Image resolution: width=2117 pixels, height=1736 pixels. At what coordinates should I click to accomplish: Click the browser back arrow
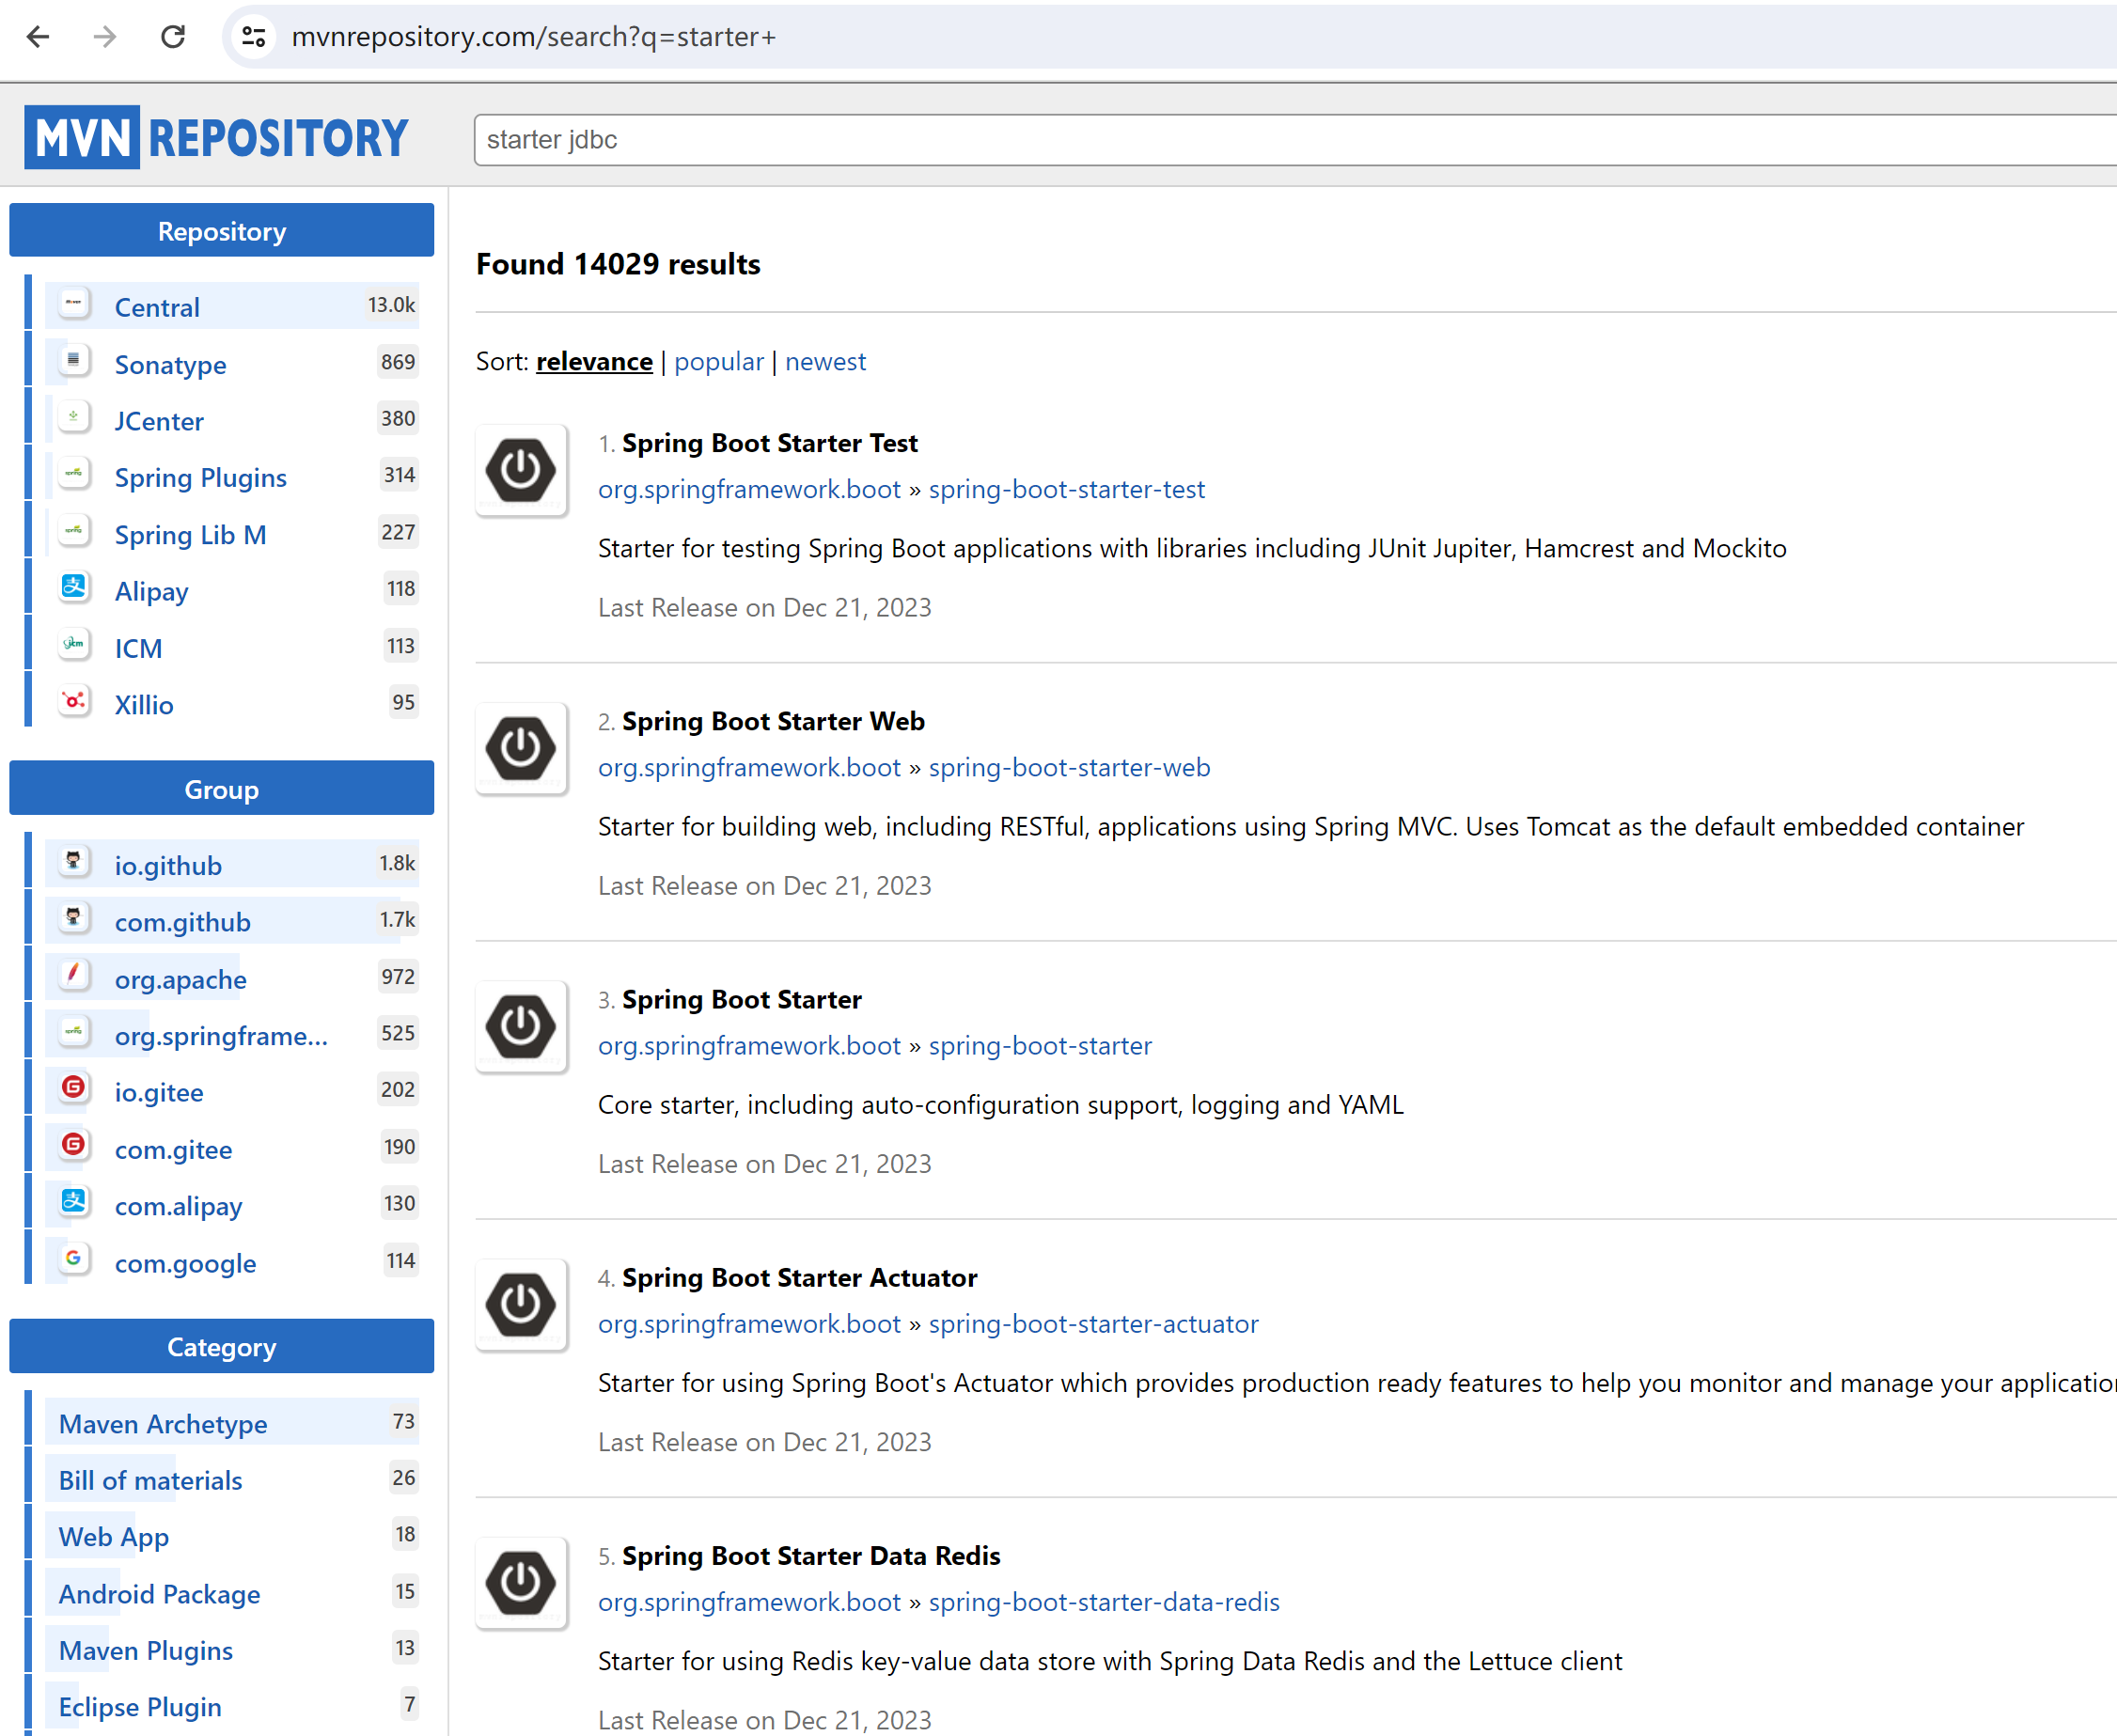coord(38,37)
